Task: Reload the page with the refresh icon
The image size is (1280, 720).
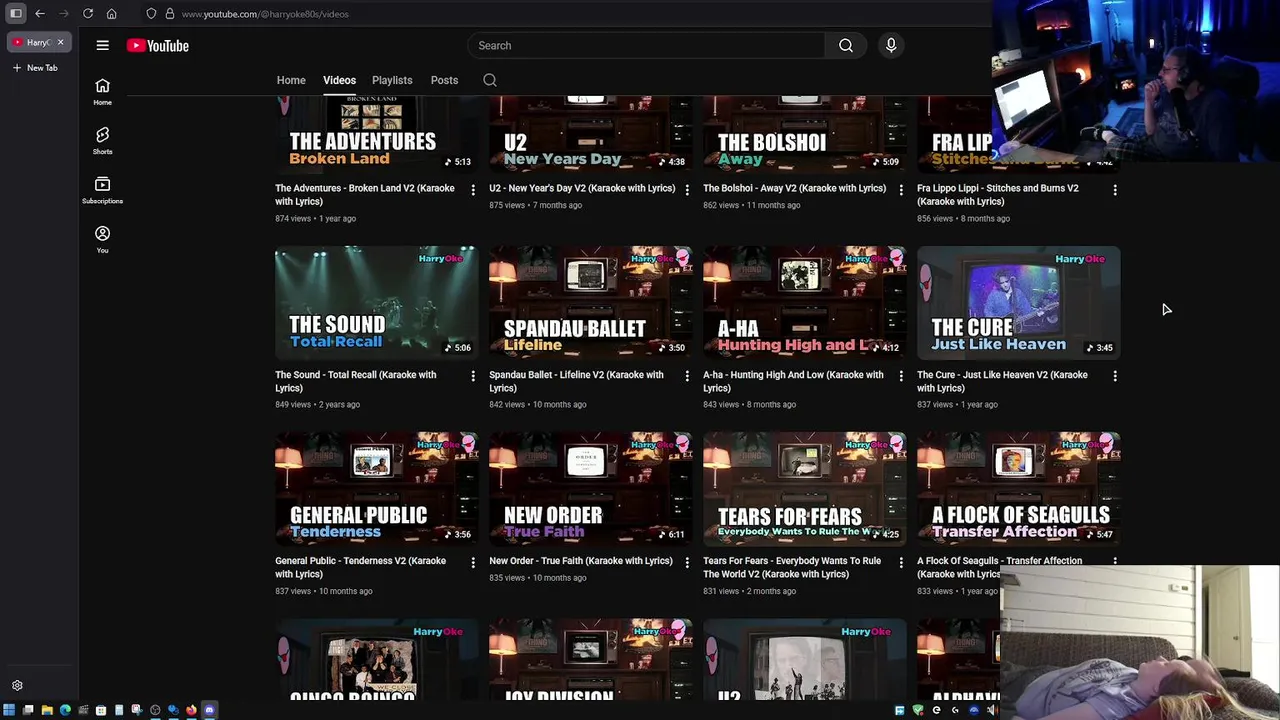Action: [88, 14]
